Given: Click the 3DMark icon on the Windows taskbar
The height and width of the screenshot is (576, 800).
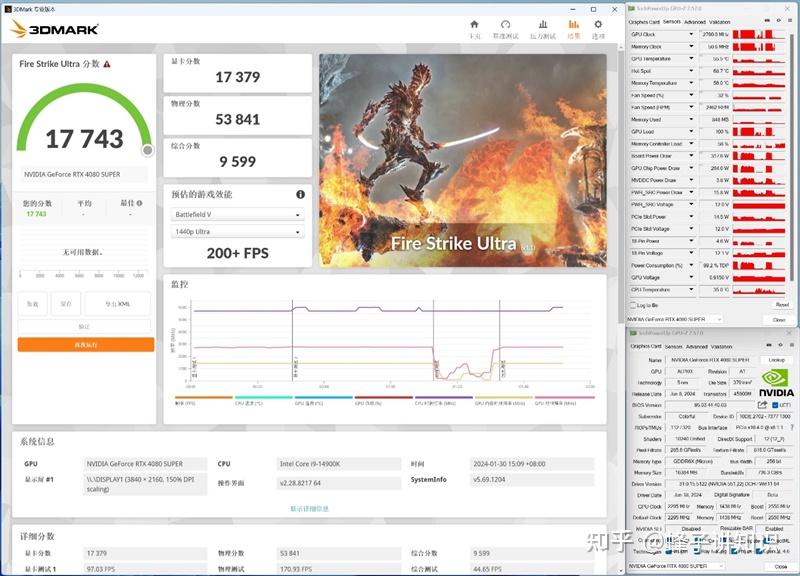Looking at the screenshot, I should click(8, 7).
